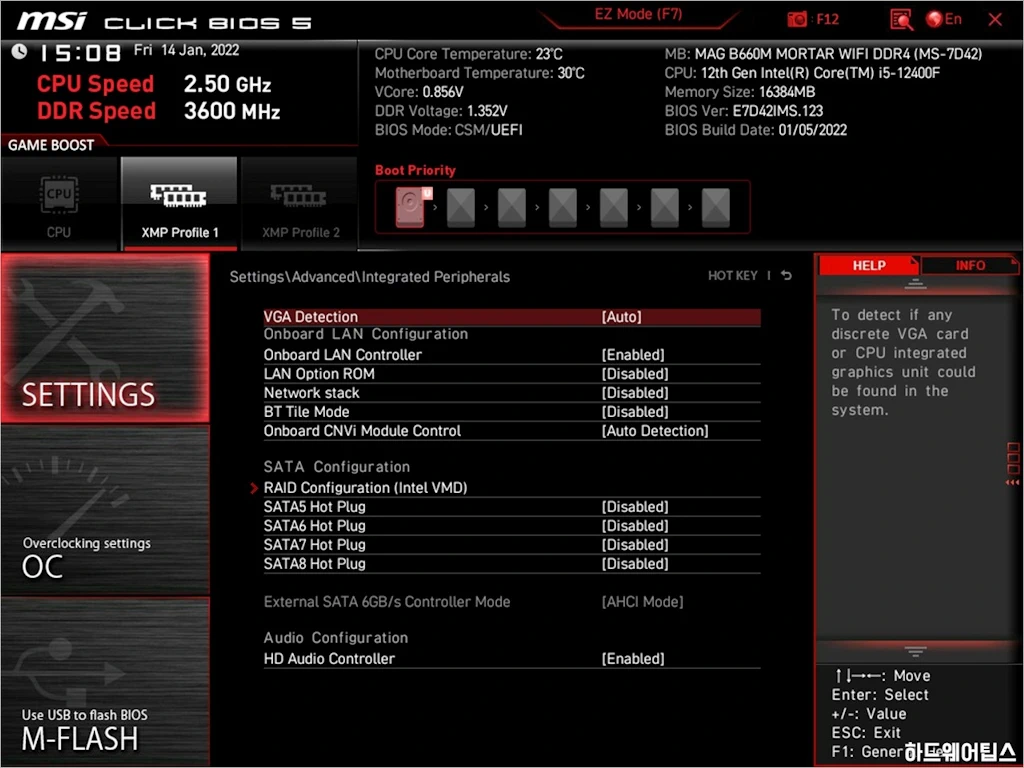Click the HOT KEY label

coord(732,276)
